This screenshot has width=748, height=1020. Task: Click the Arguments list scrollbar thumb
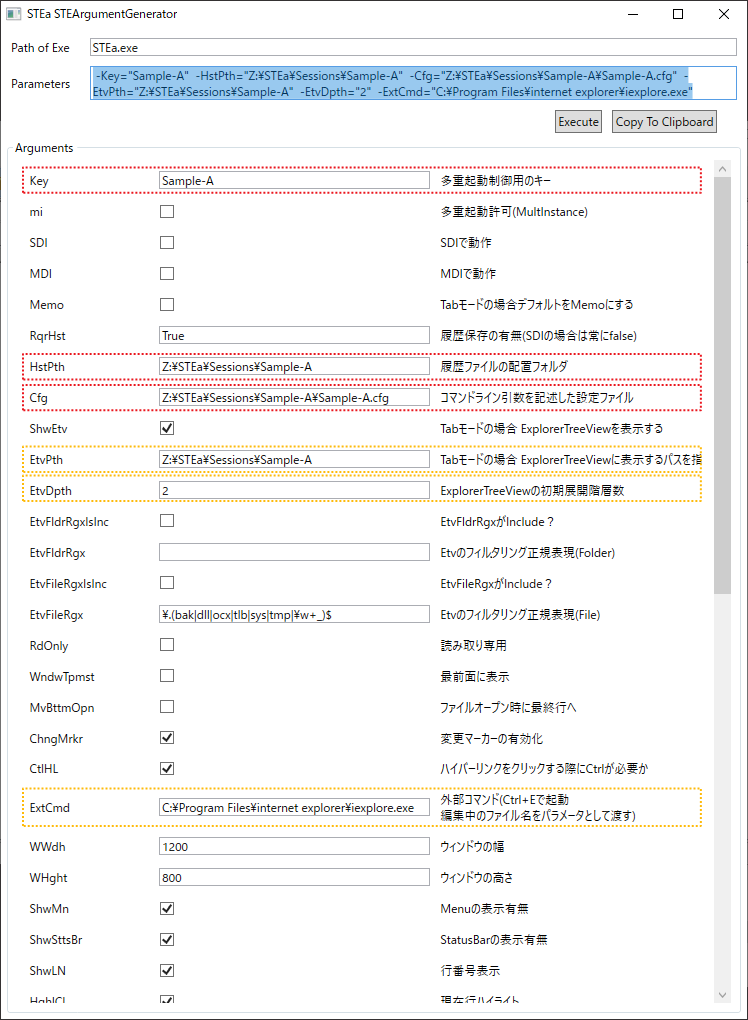click(722, 385)
